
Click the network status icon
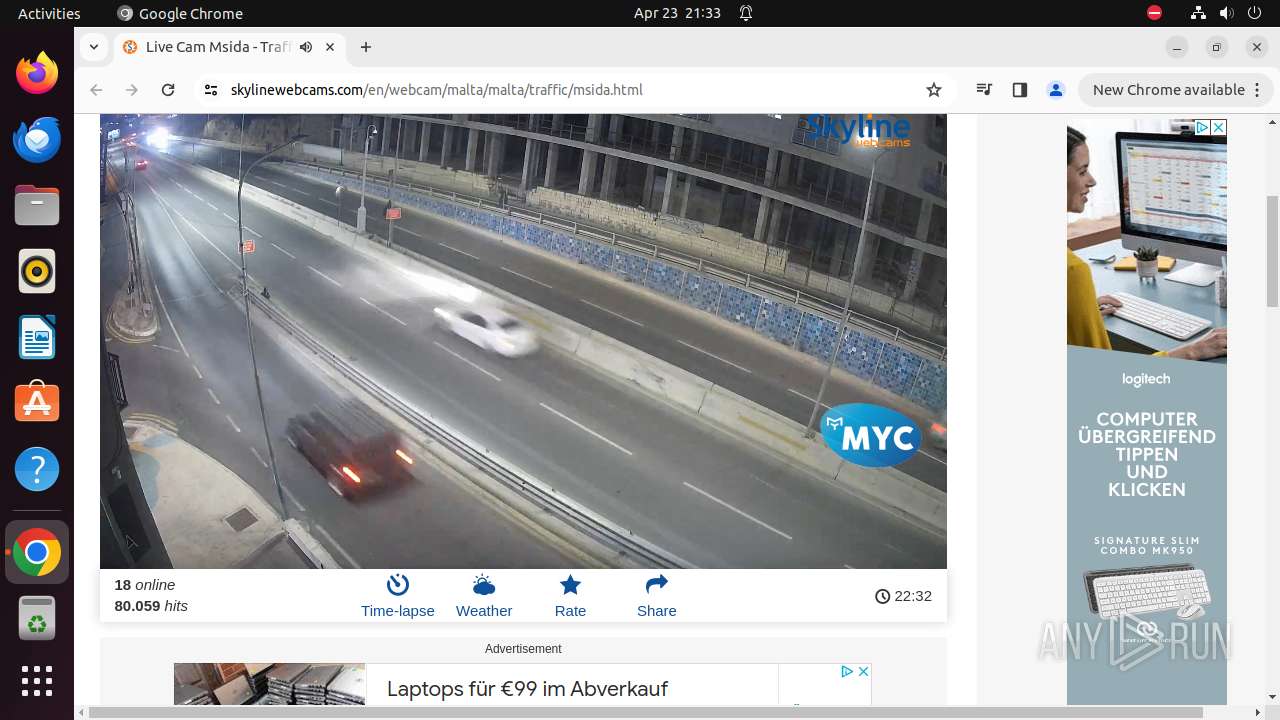pyautogui.click(x=1198, y=13)
